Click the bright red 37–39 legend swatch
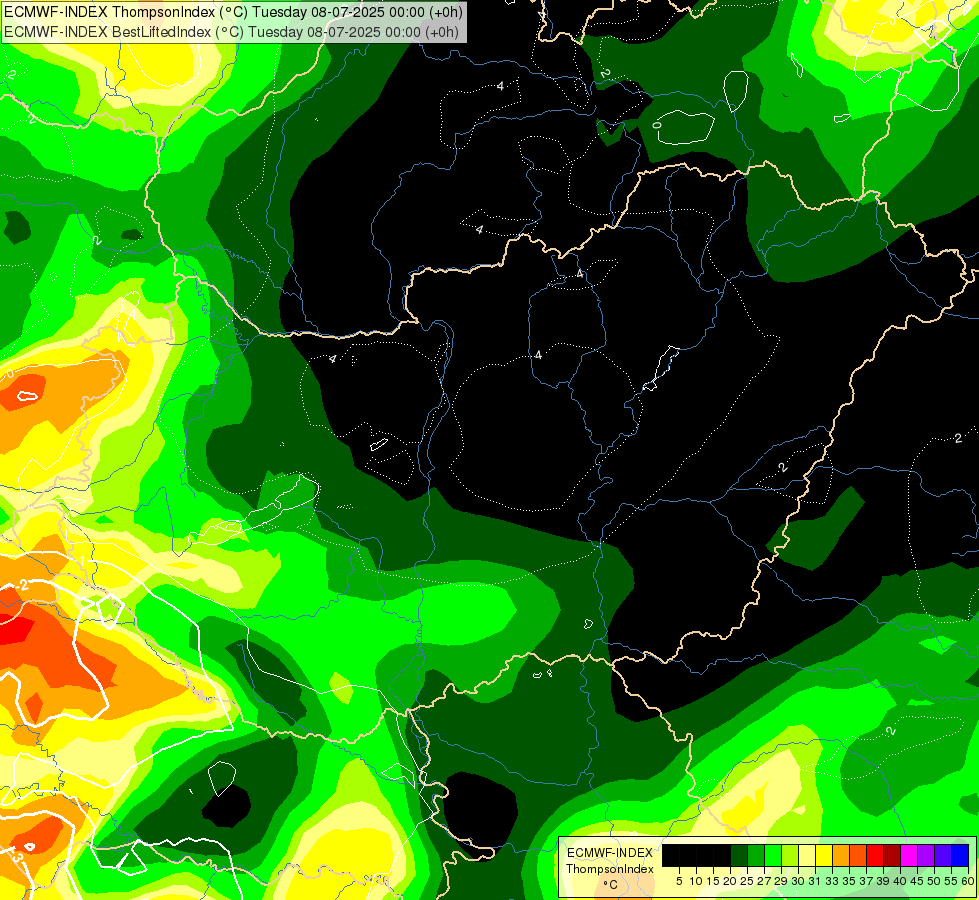Viewport: 979px width, 900px height. coord(875,855)
